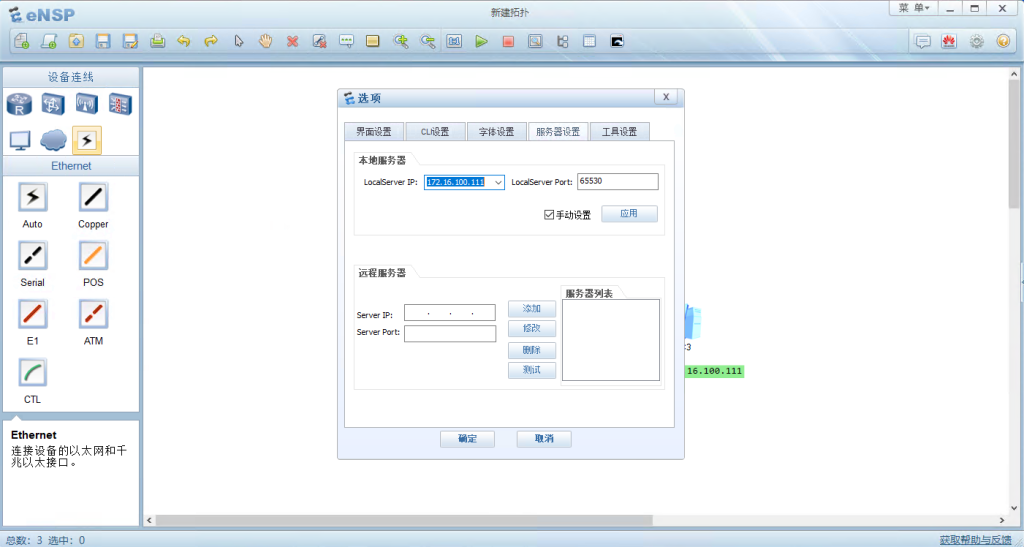Switch to the 工具设置 tab
Screen dimensions: 1024x547
coord(620,132)
